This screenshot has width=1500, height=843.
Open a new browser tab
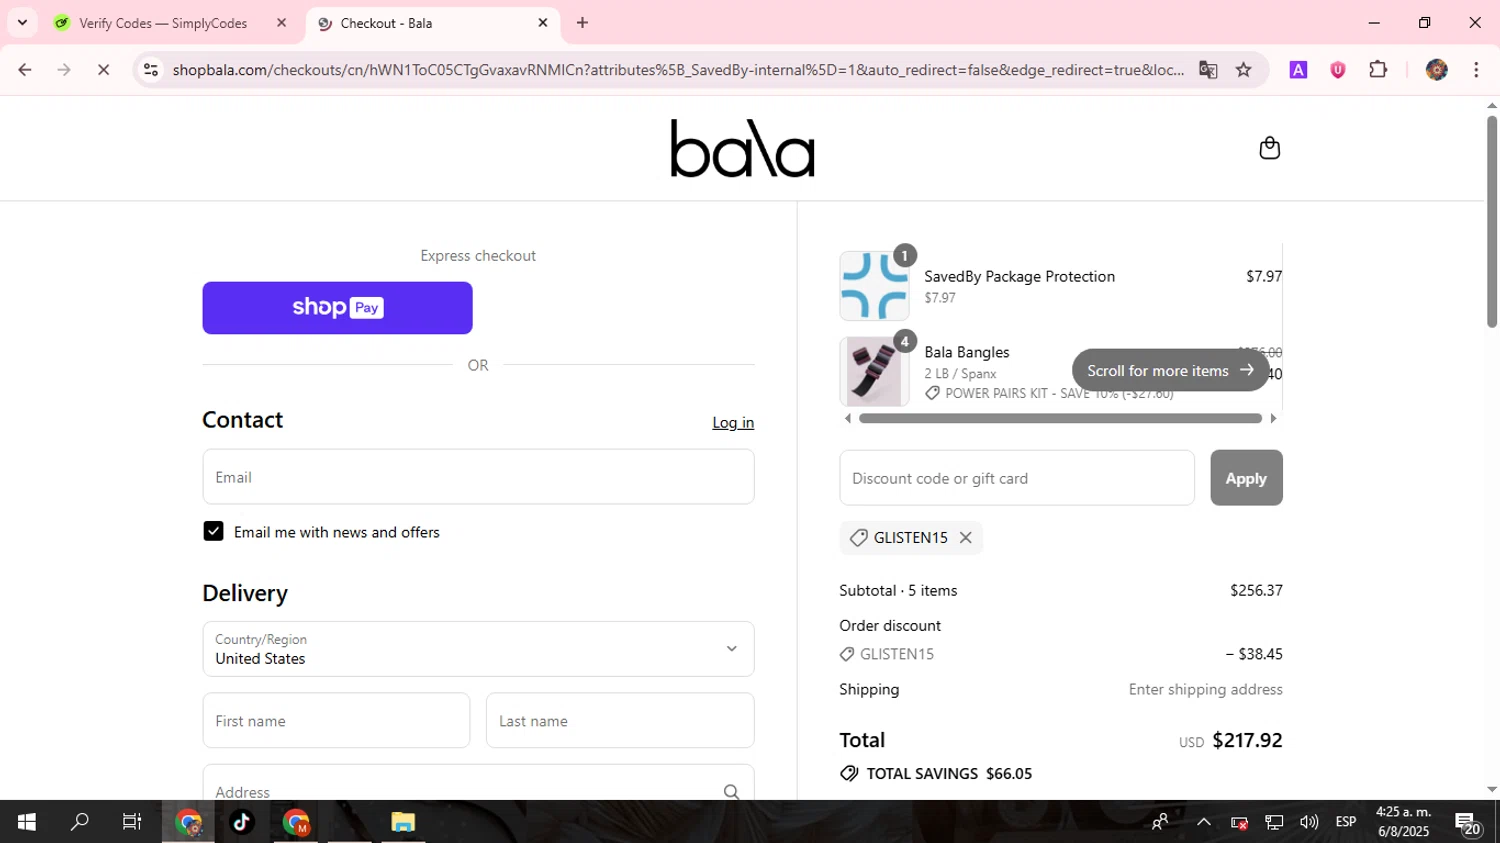[x=582, y=23]
